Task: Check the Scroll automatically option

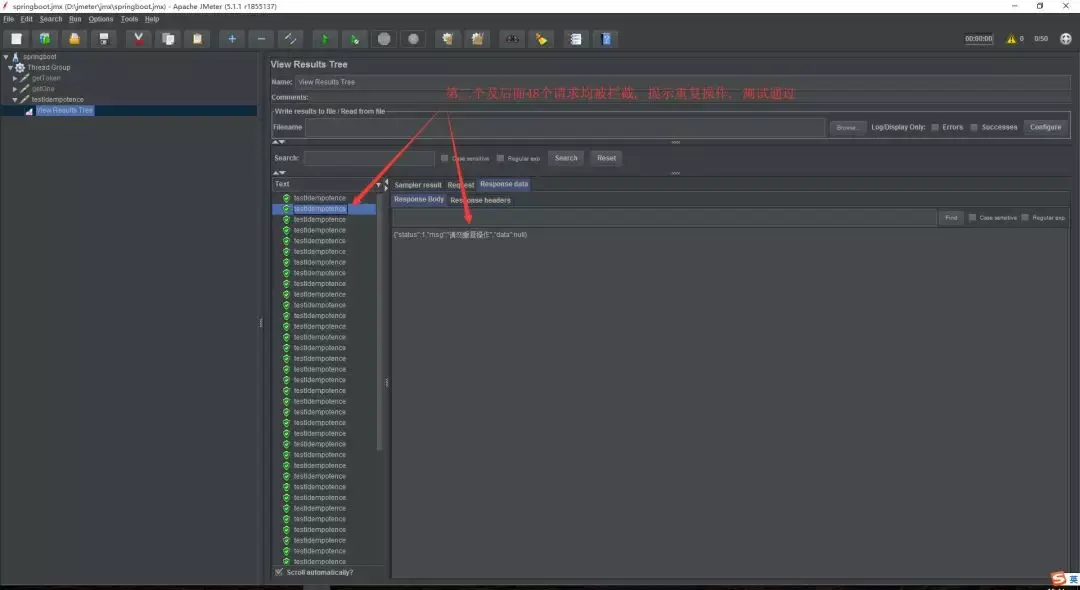Action: tap(279, 572)
